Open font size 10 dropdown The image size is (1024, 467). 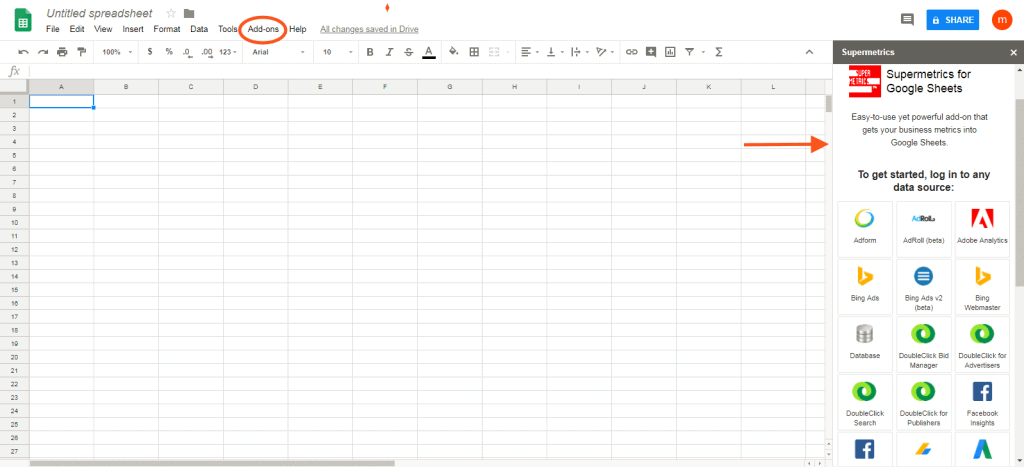tap(338, 52)
